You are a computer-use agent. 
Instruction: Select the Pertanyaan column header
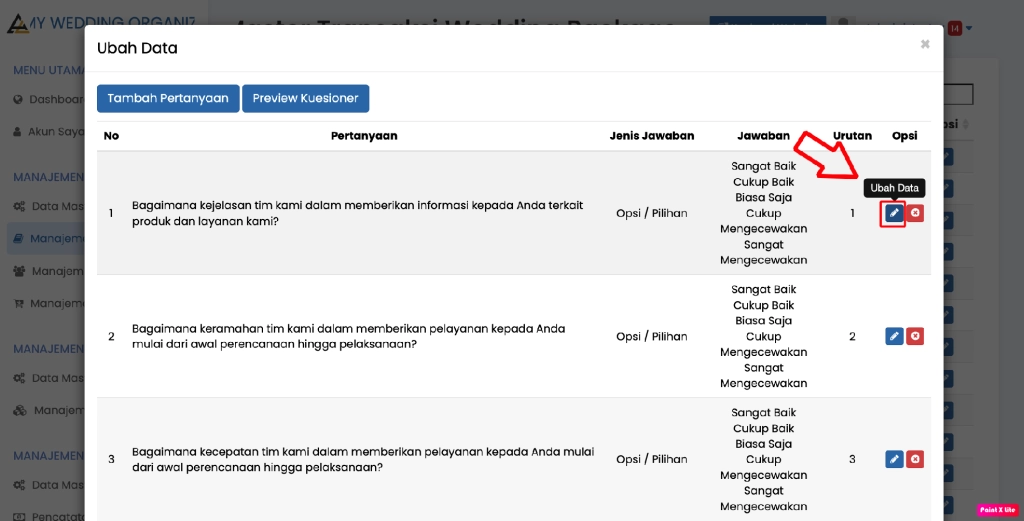click(364, 136)
